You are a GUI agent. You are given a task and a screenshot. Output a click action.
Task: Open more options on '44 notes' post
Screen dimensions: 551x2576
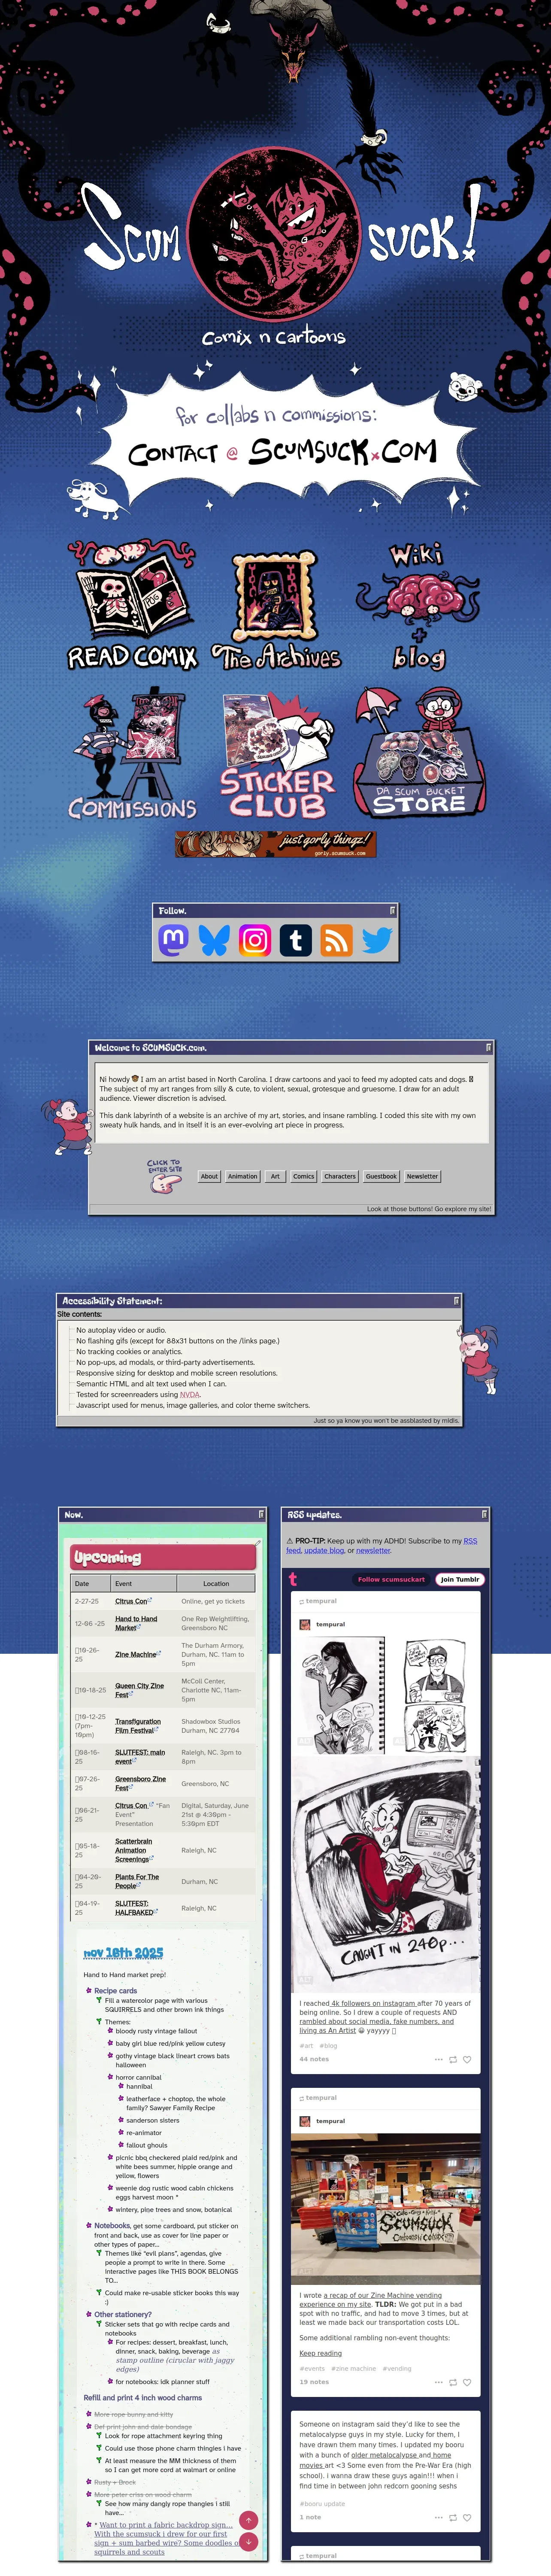point(438,2060)
